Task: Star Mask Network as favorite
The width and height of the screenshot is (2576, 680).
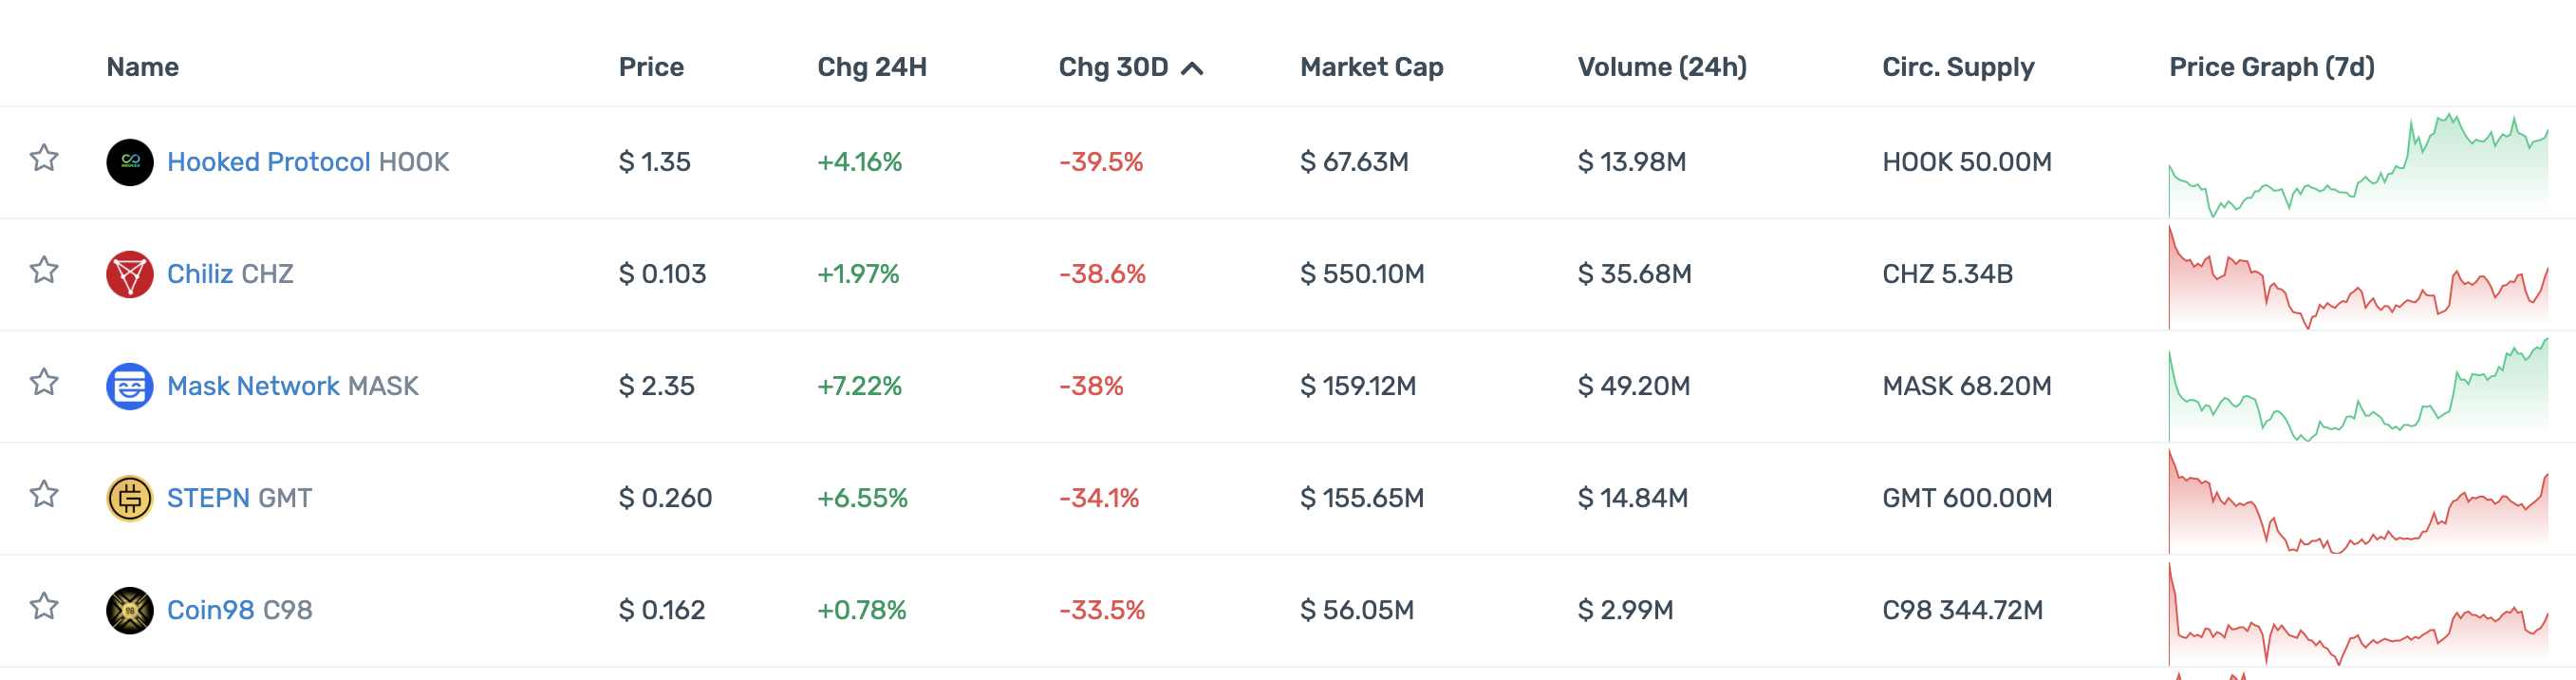Action: [x=44, y=382]
